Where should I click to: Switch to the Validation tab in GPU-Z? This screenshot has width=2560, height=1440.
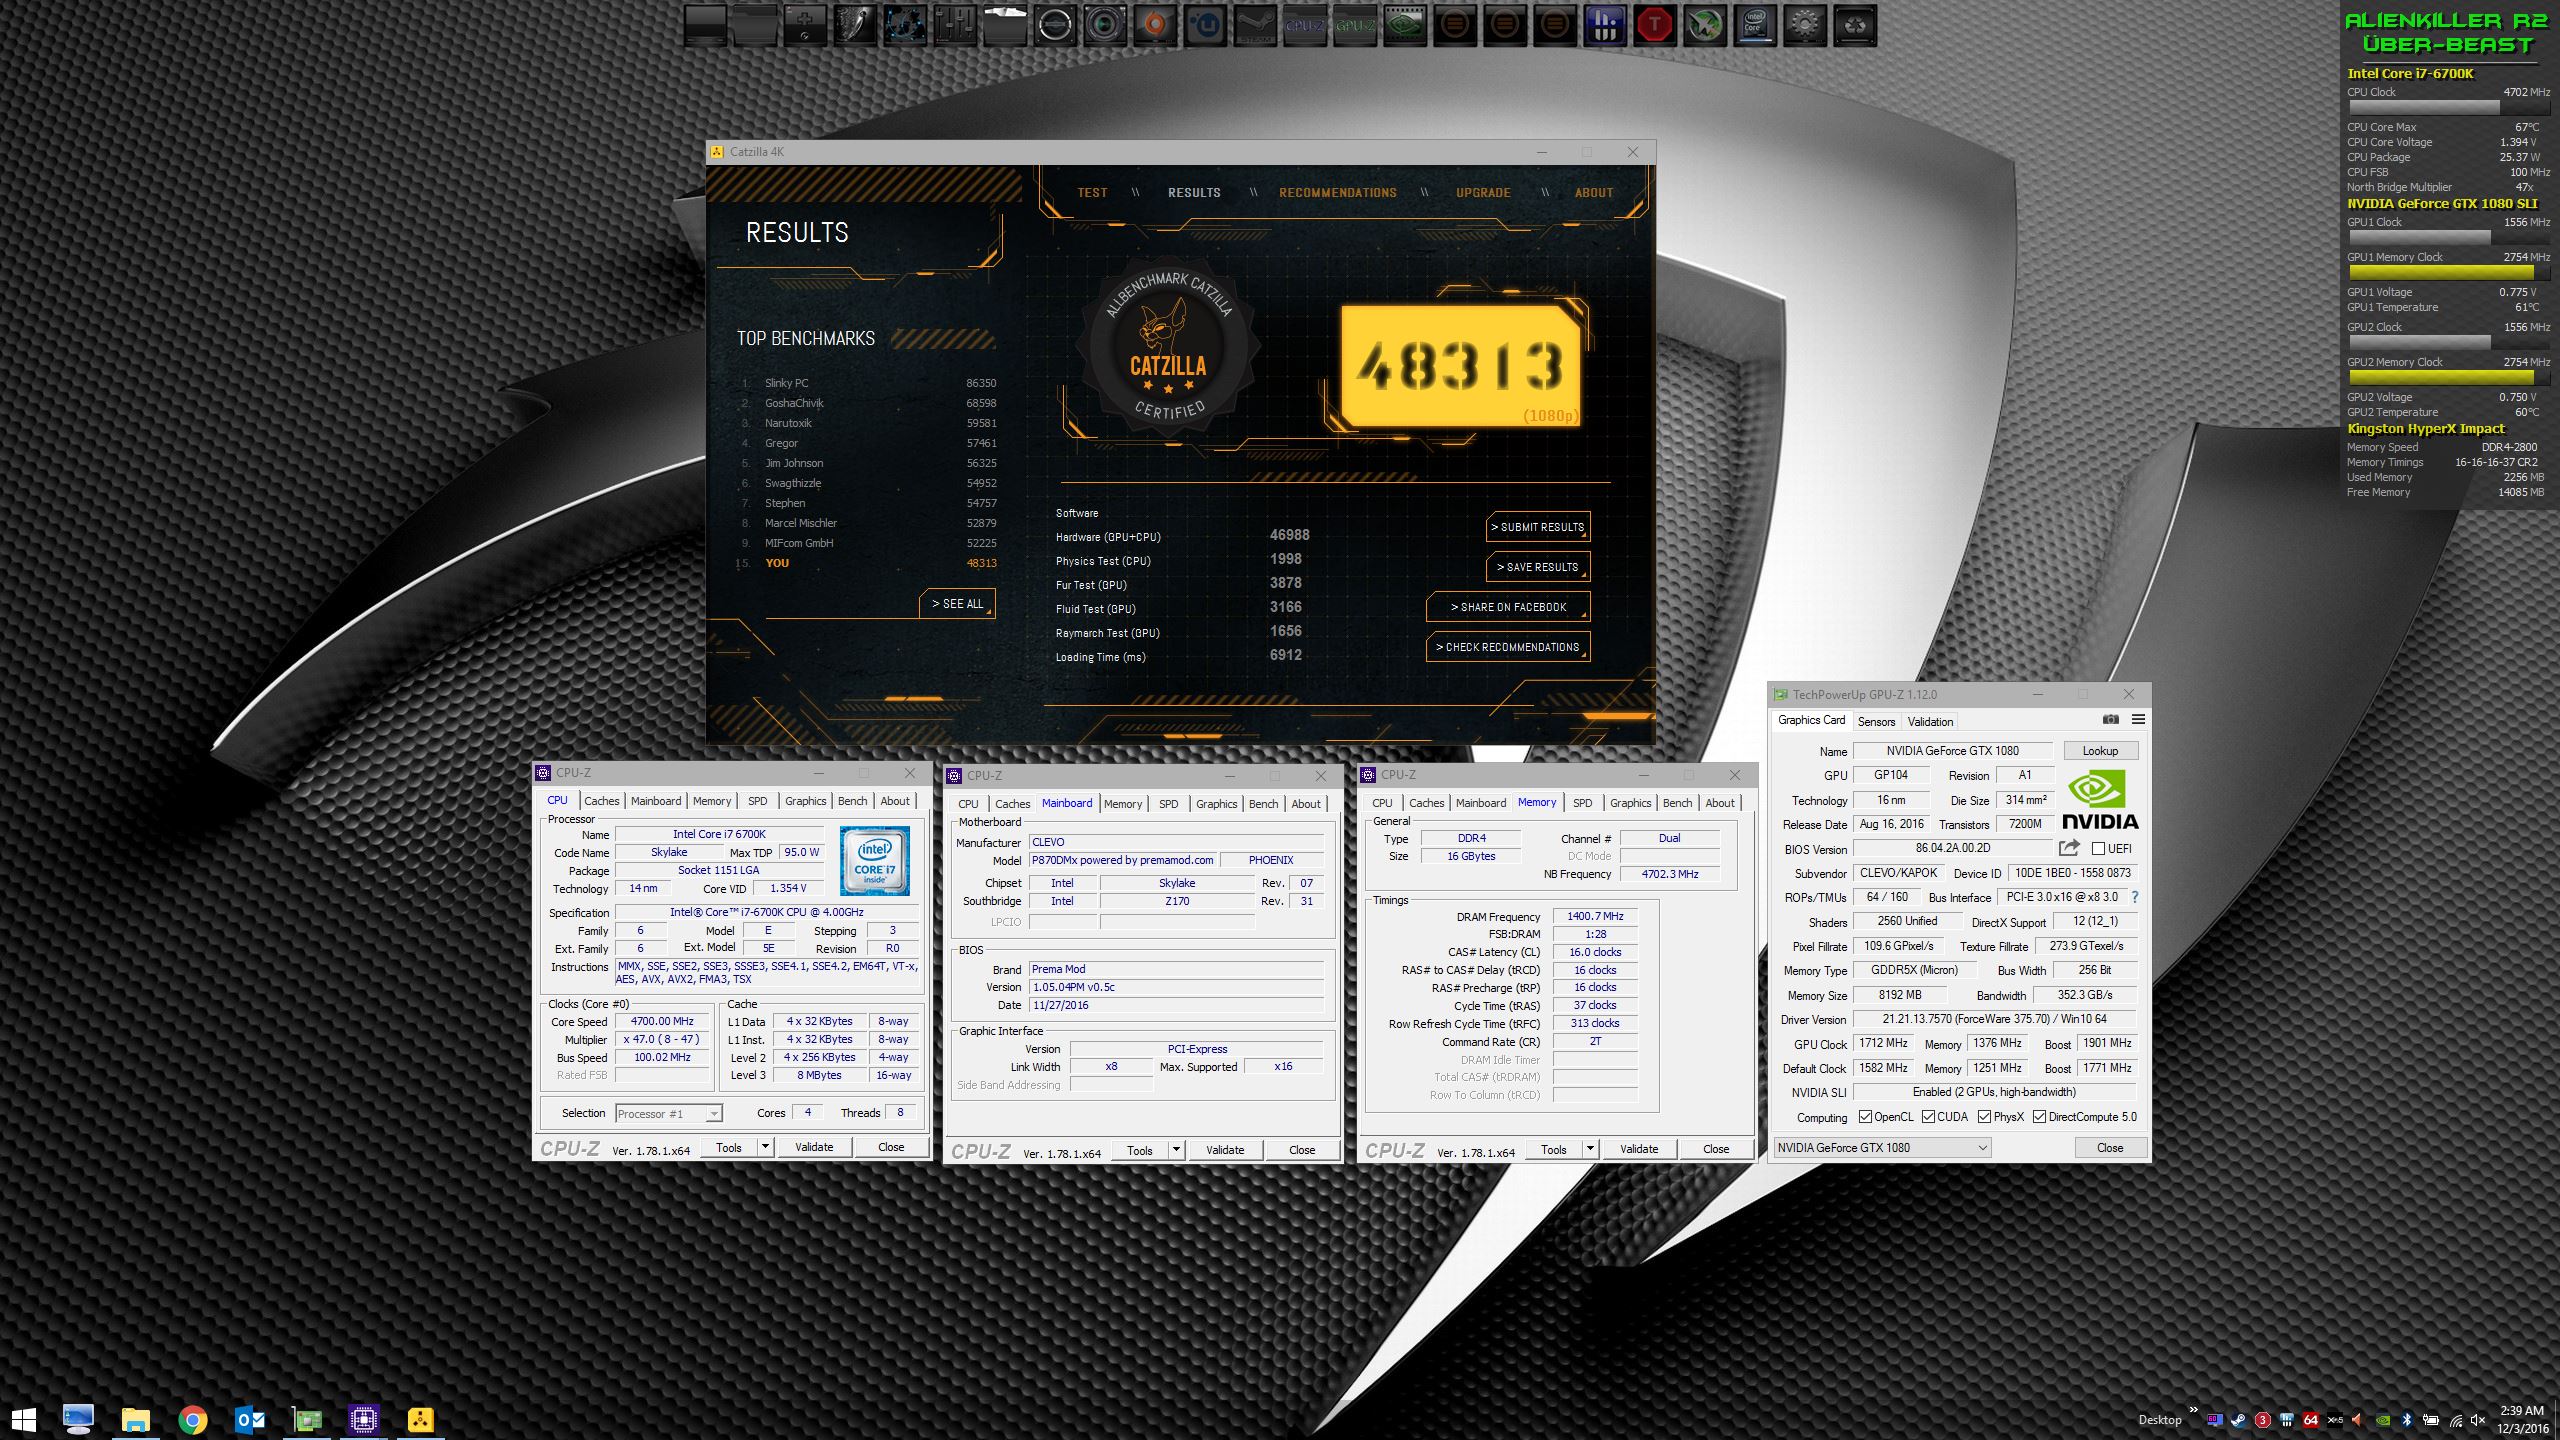coord(1930,721)
